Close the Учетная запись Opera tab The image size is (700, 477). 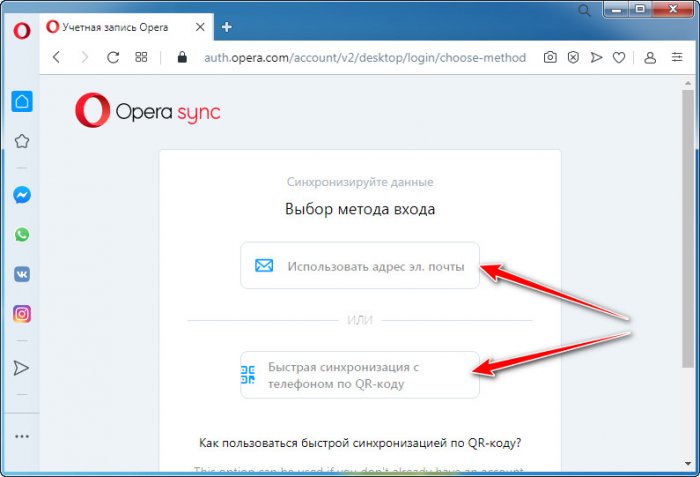point(200,27)
